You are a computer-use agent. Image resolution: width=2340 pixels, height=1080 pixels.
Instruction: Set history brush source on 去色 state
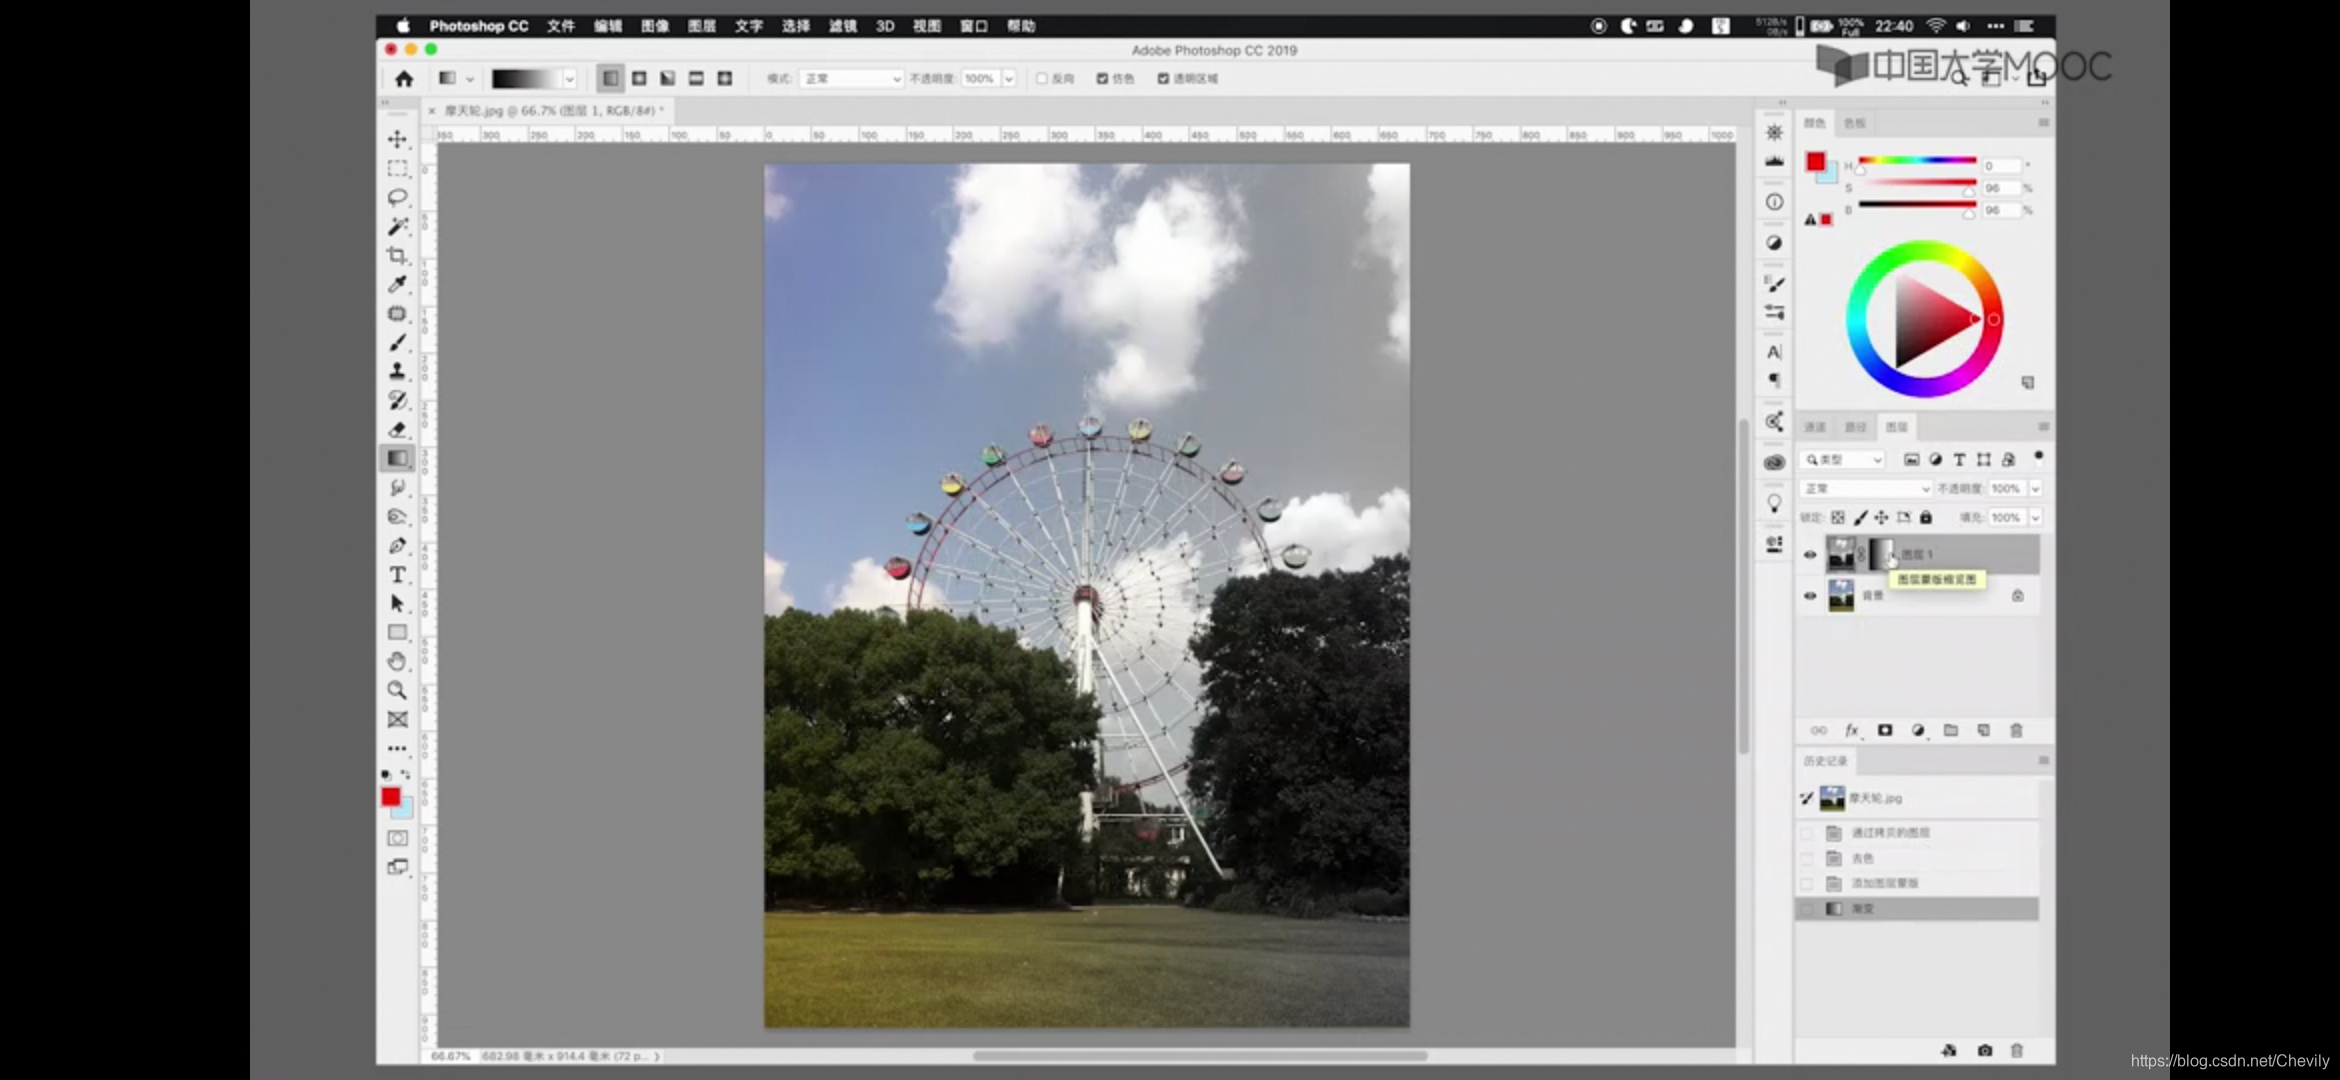(1807, 858)
